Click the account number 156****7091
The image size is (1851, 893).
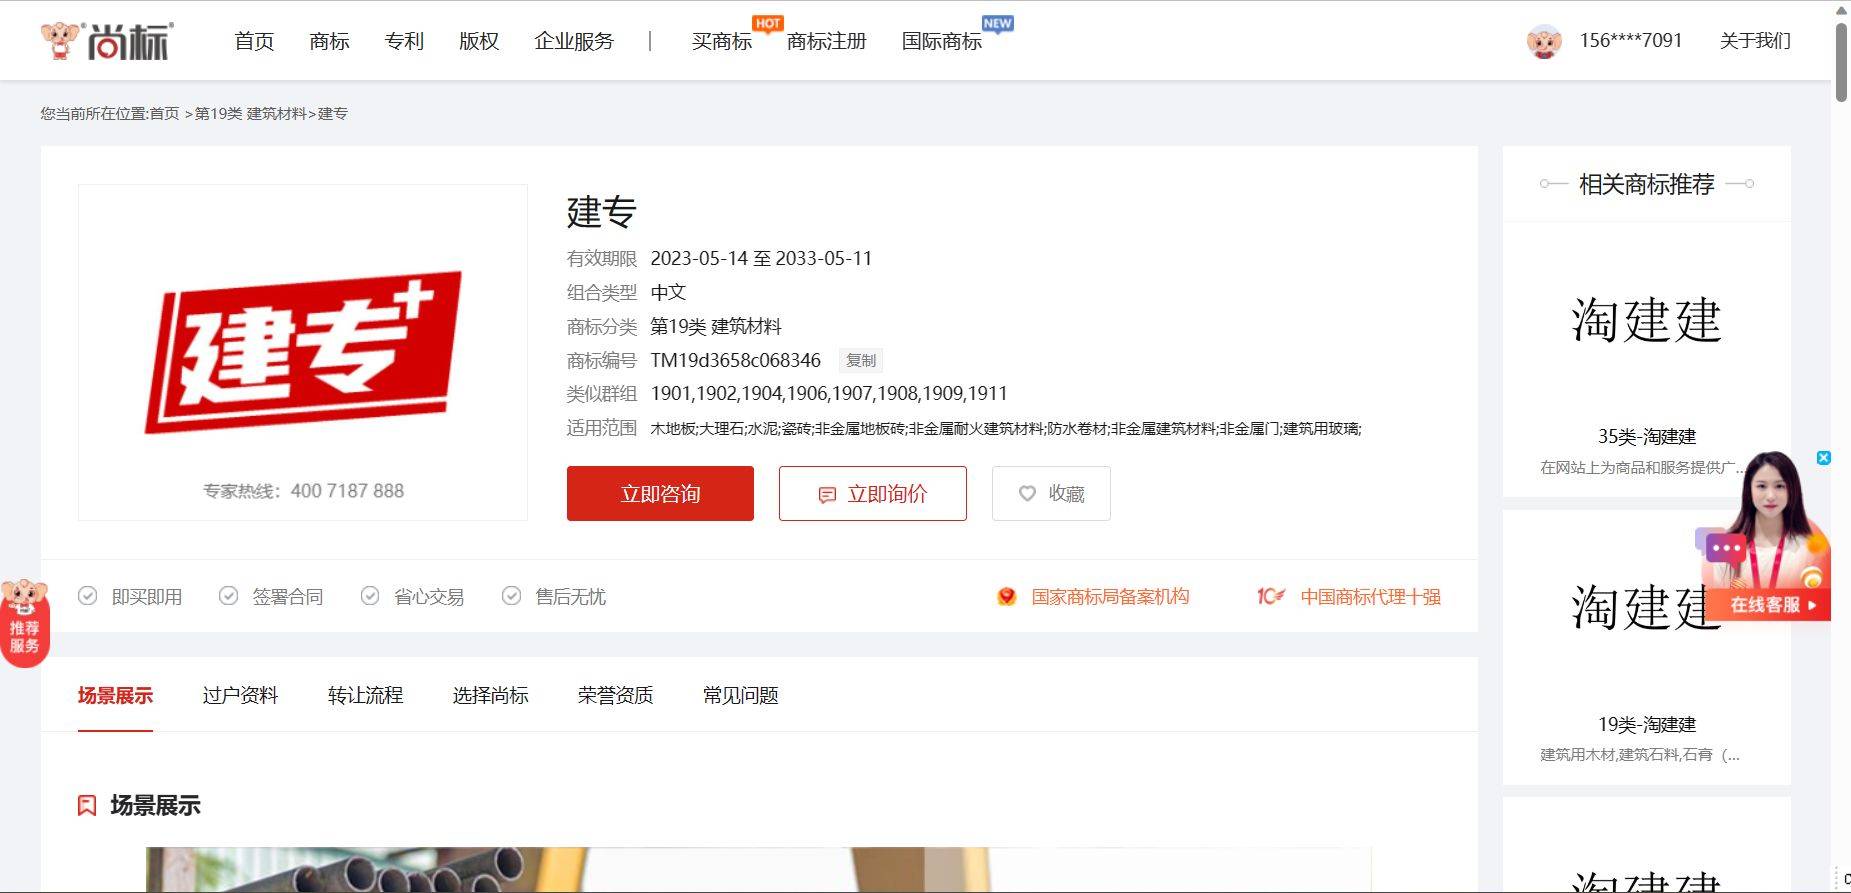coord(1631,41)
